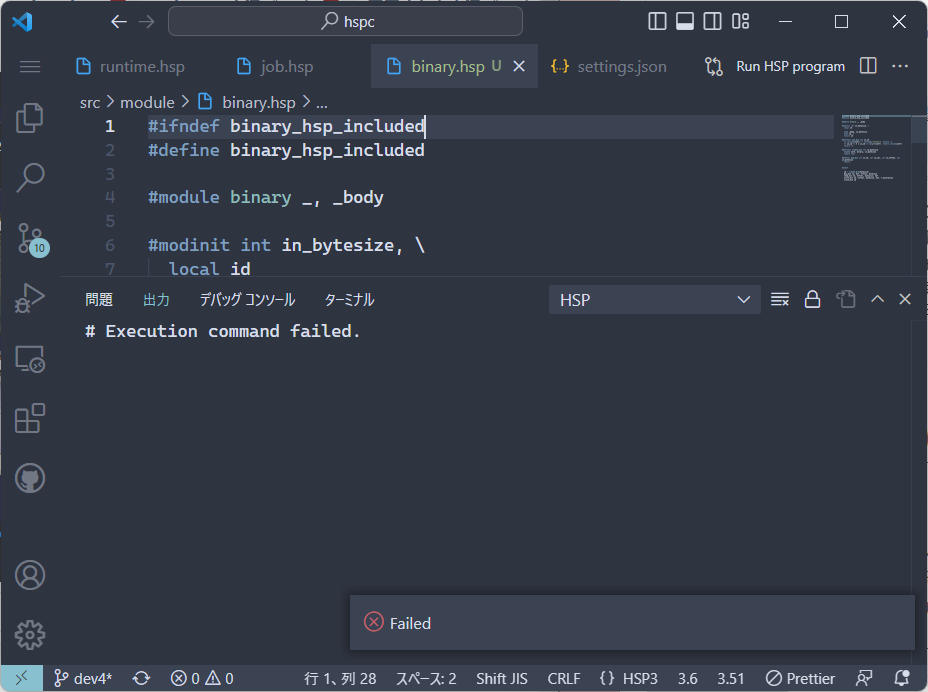The height and width of the screenshot is (692, 928).
Task: Click the red error icon in notification
Action: 373,622
